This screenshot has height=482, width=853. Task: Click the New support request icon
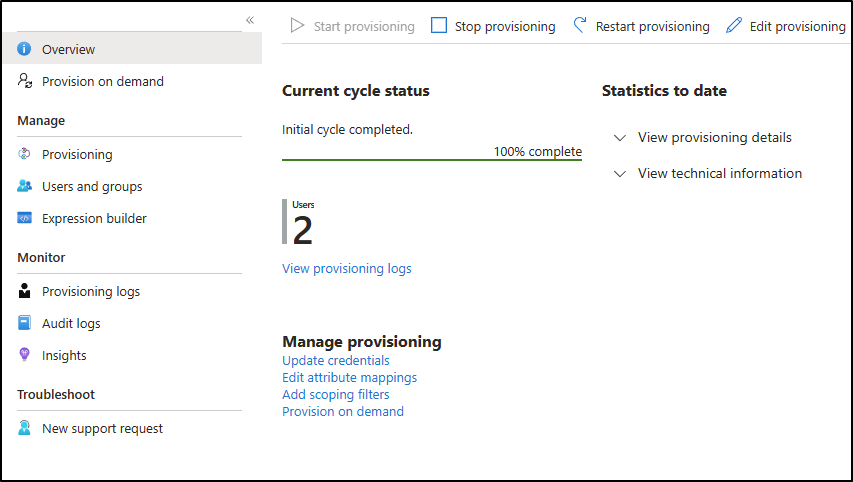tap(25, 428)
